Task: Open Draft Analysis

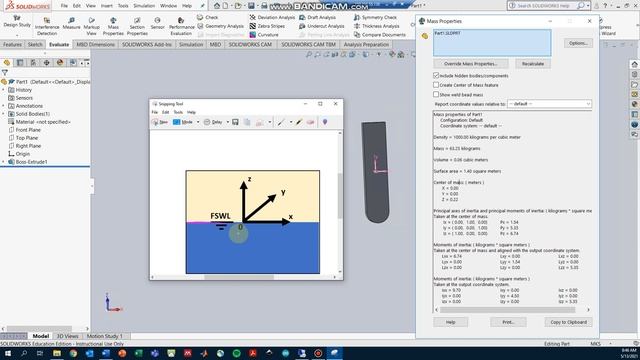Action: (x=317, y=18)
